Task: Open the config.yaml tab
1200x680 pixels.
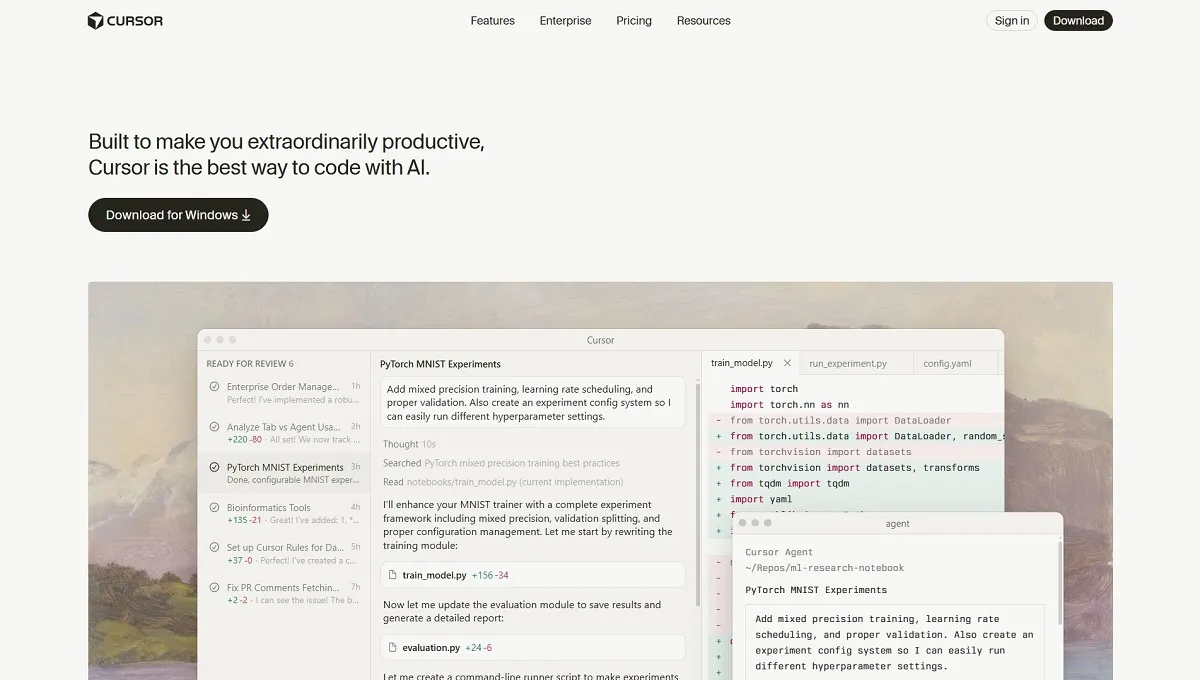Action: (949, 363)
